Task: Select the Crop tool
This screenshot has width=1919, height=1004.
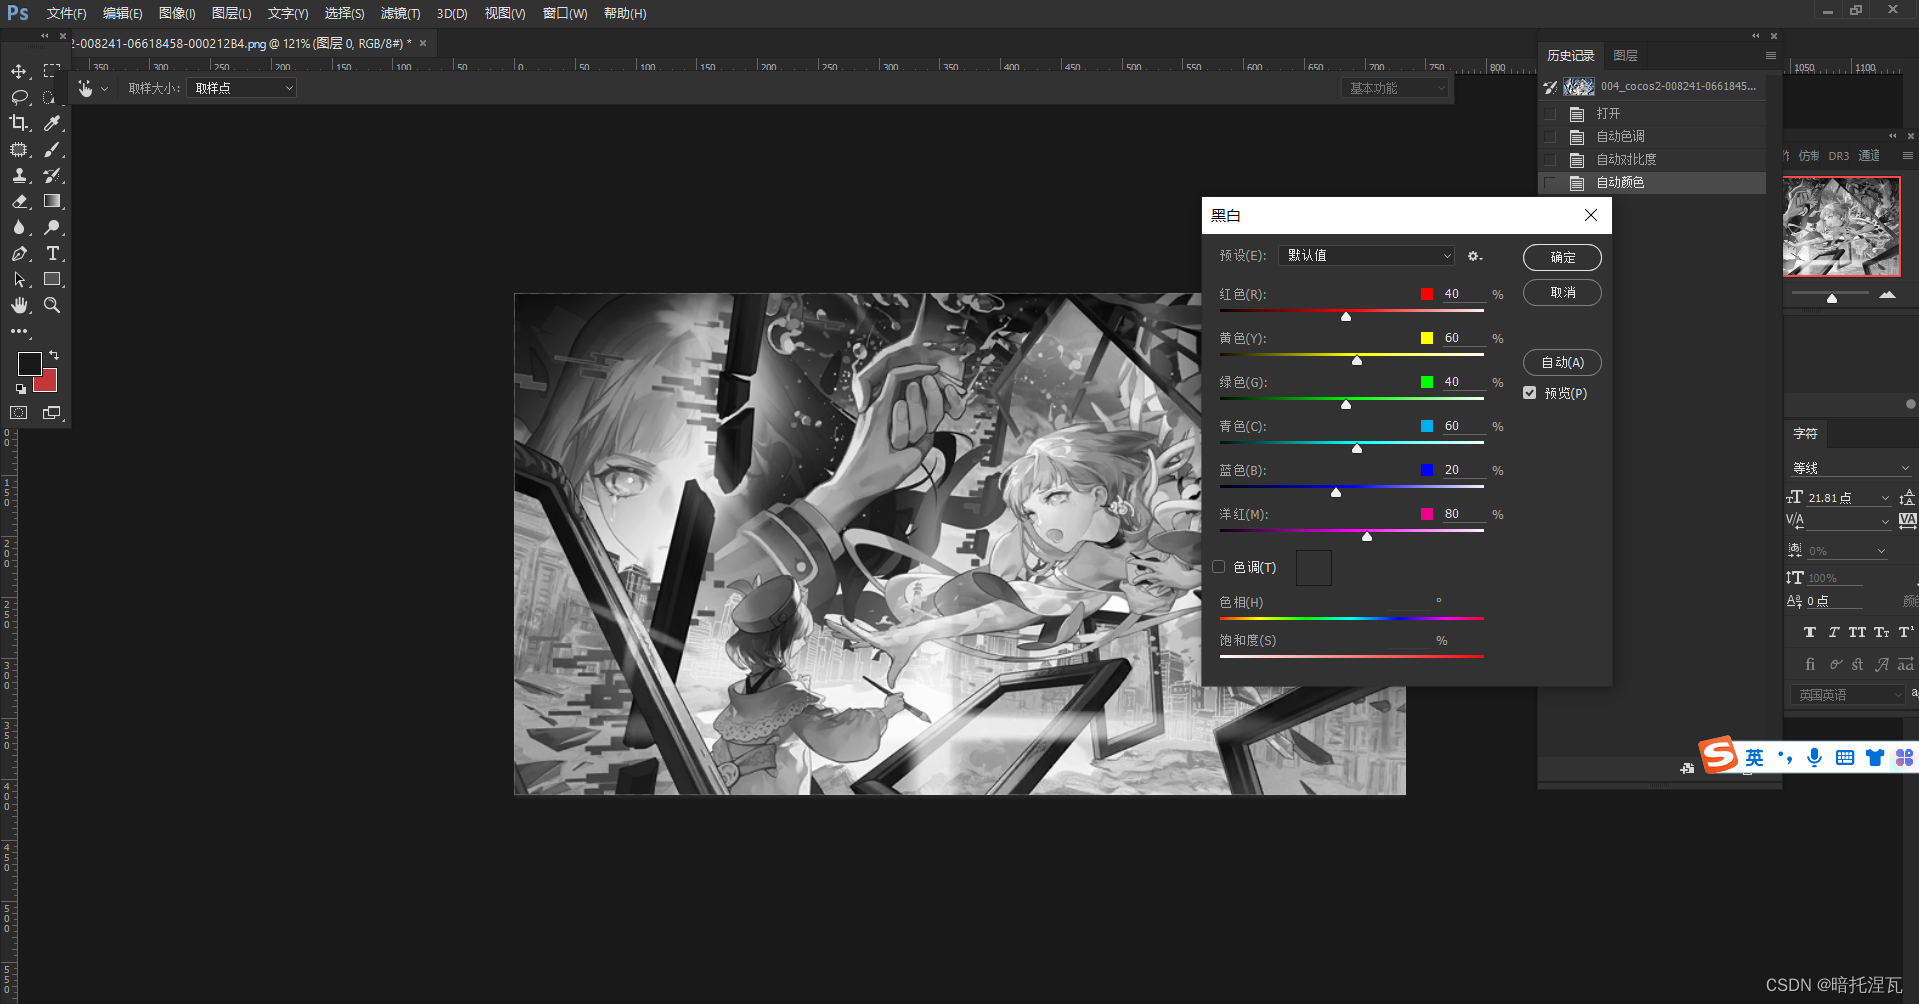Action: [19, 123]
